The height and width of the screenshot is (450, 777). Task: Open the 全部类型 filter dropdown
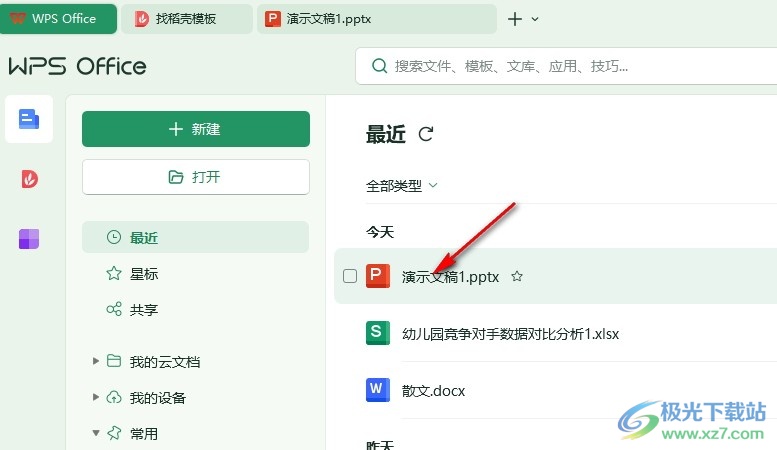click(x=402, y=186)
